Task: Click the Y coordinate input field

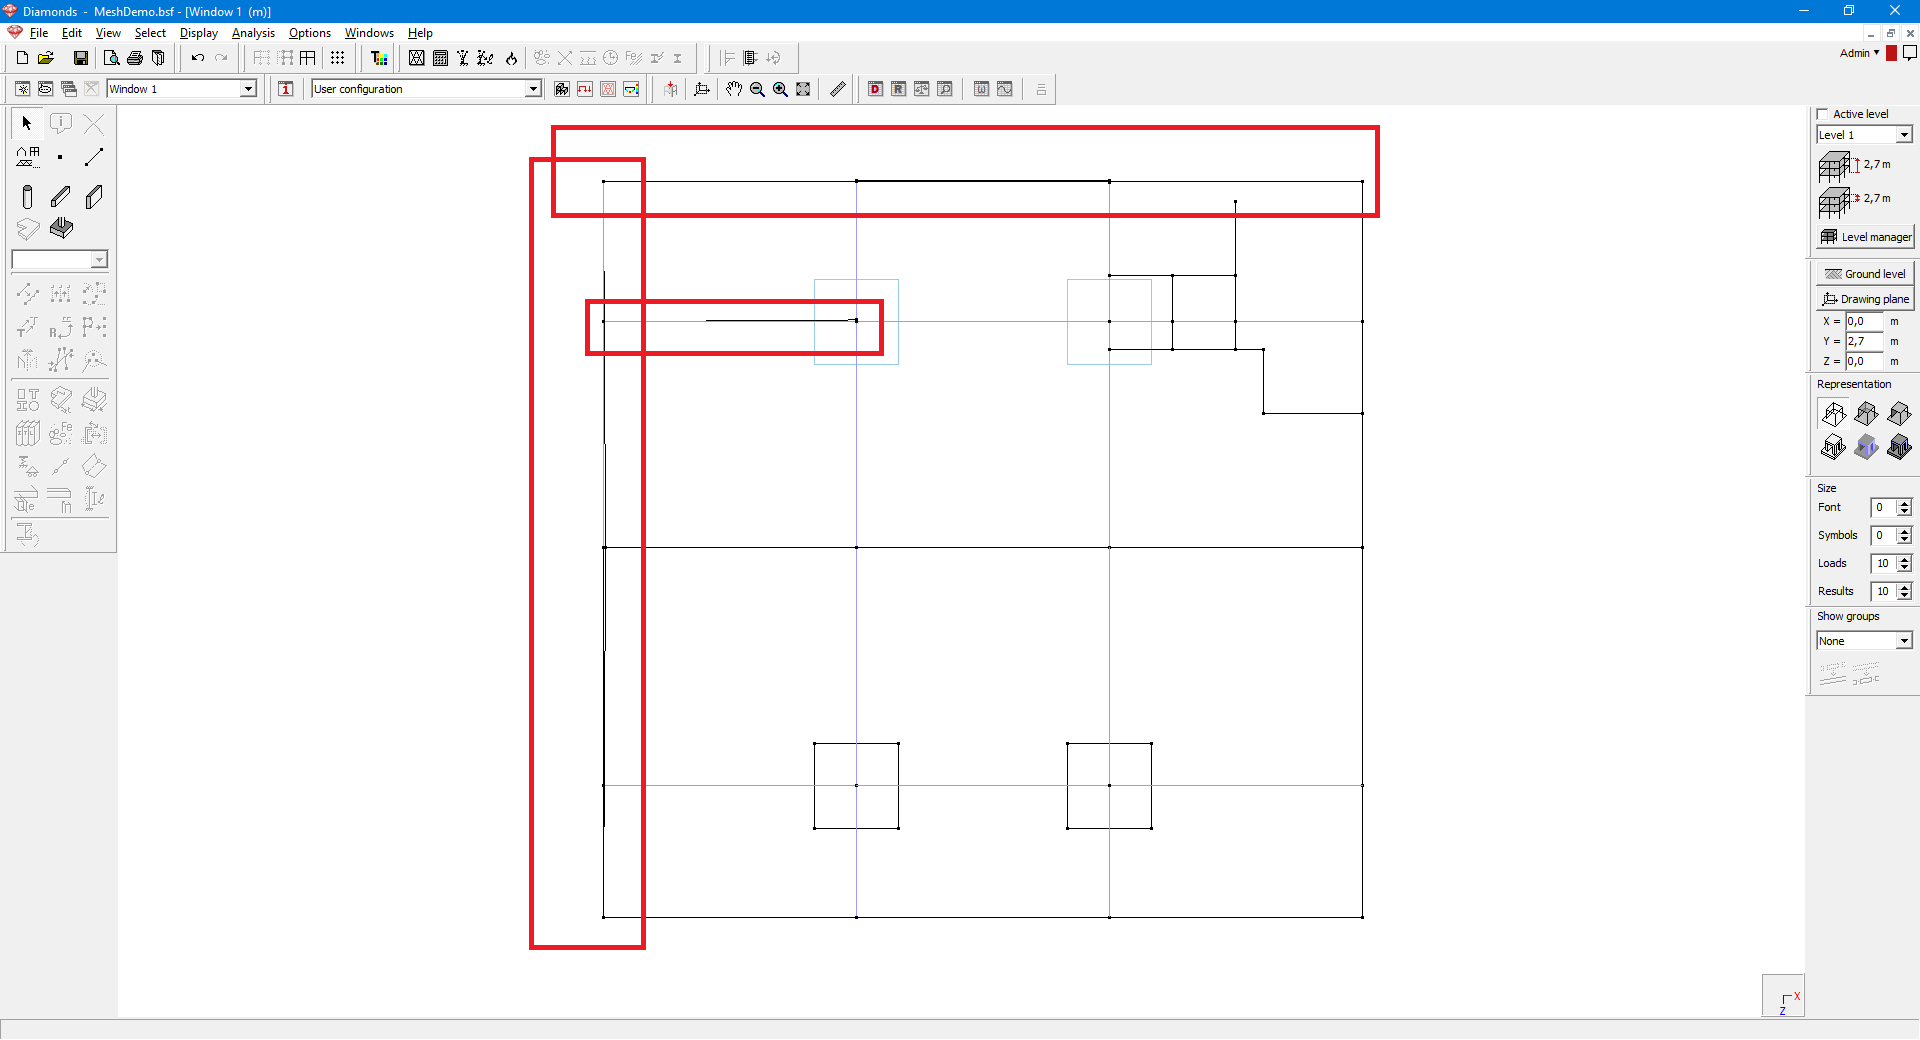Action: 1864,342
